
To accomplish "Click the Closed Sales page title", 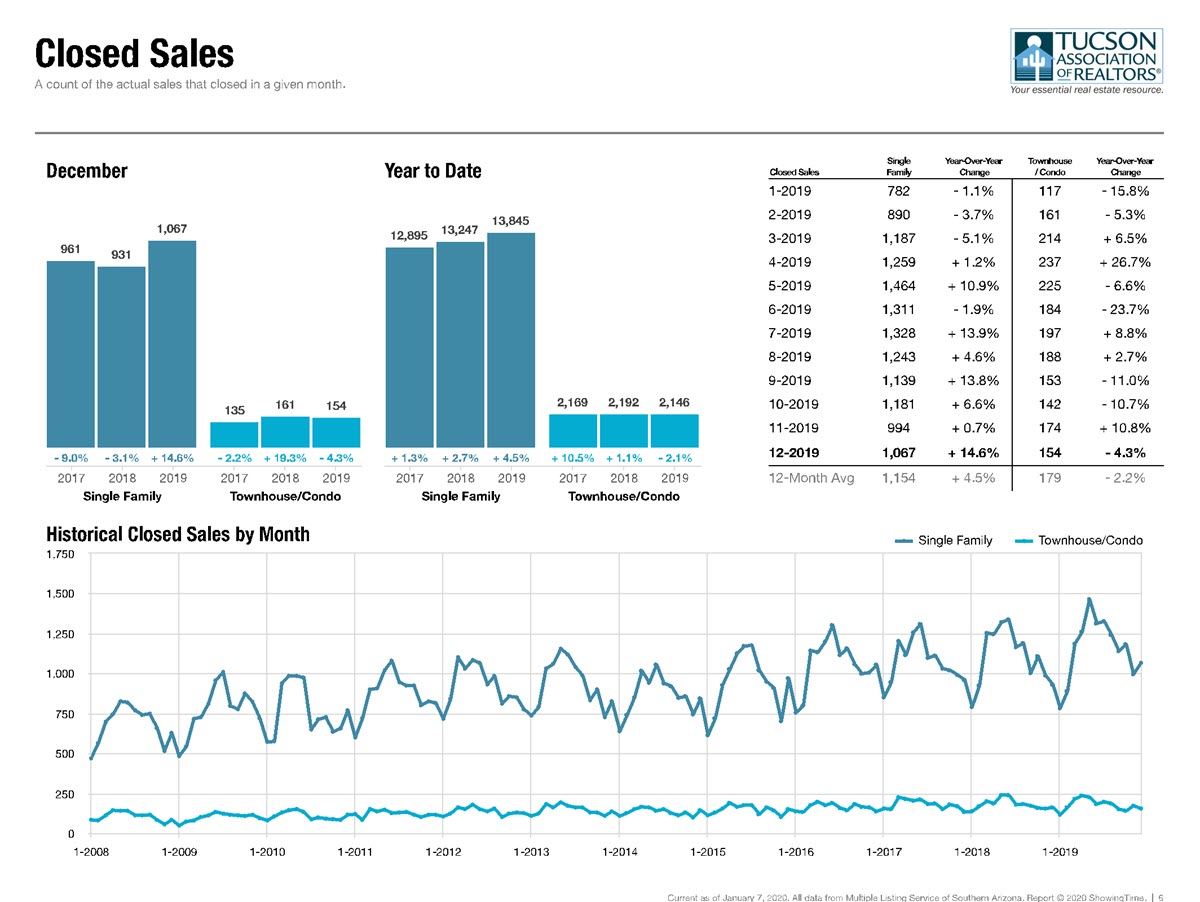I will click(x=135, y=53).
